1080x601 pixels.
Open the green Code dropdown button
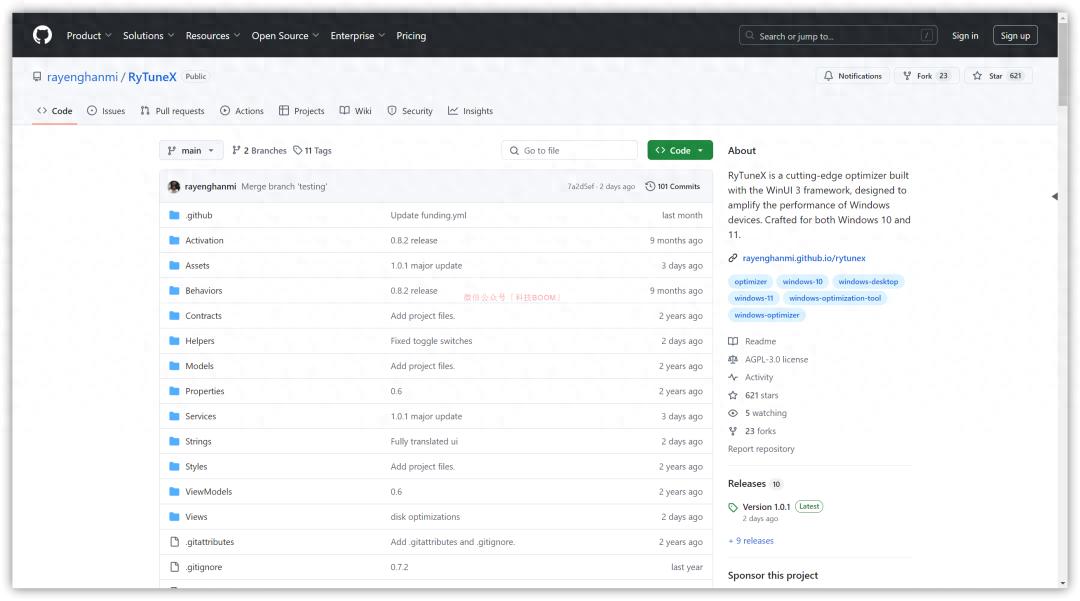(680, 151)
